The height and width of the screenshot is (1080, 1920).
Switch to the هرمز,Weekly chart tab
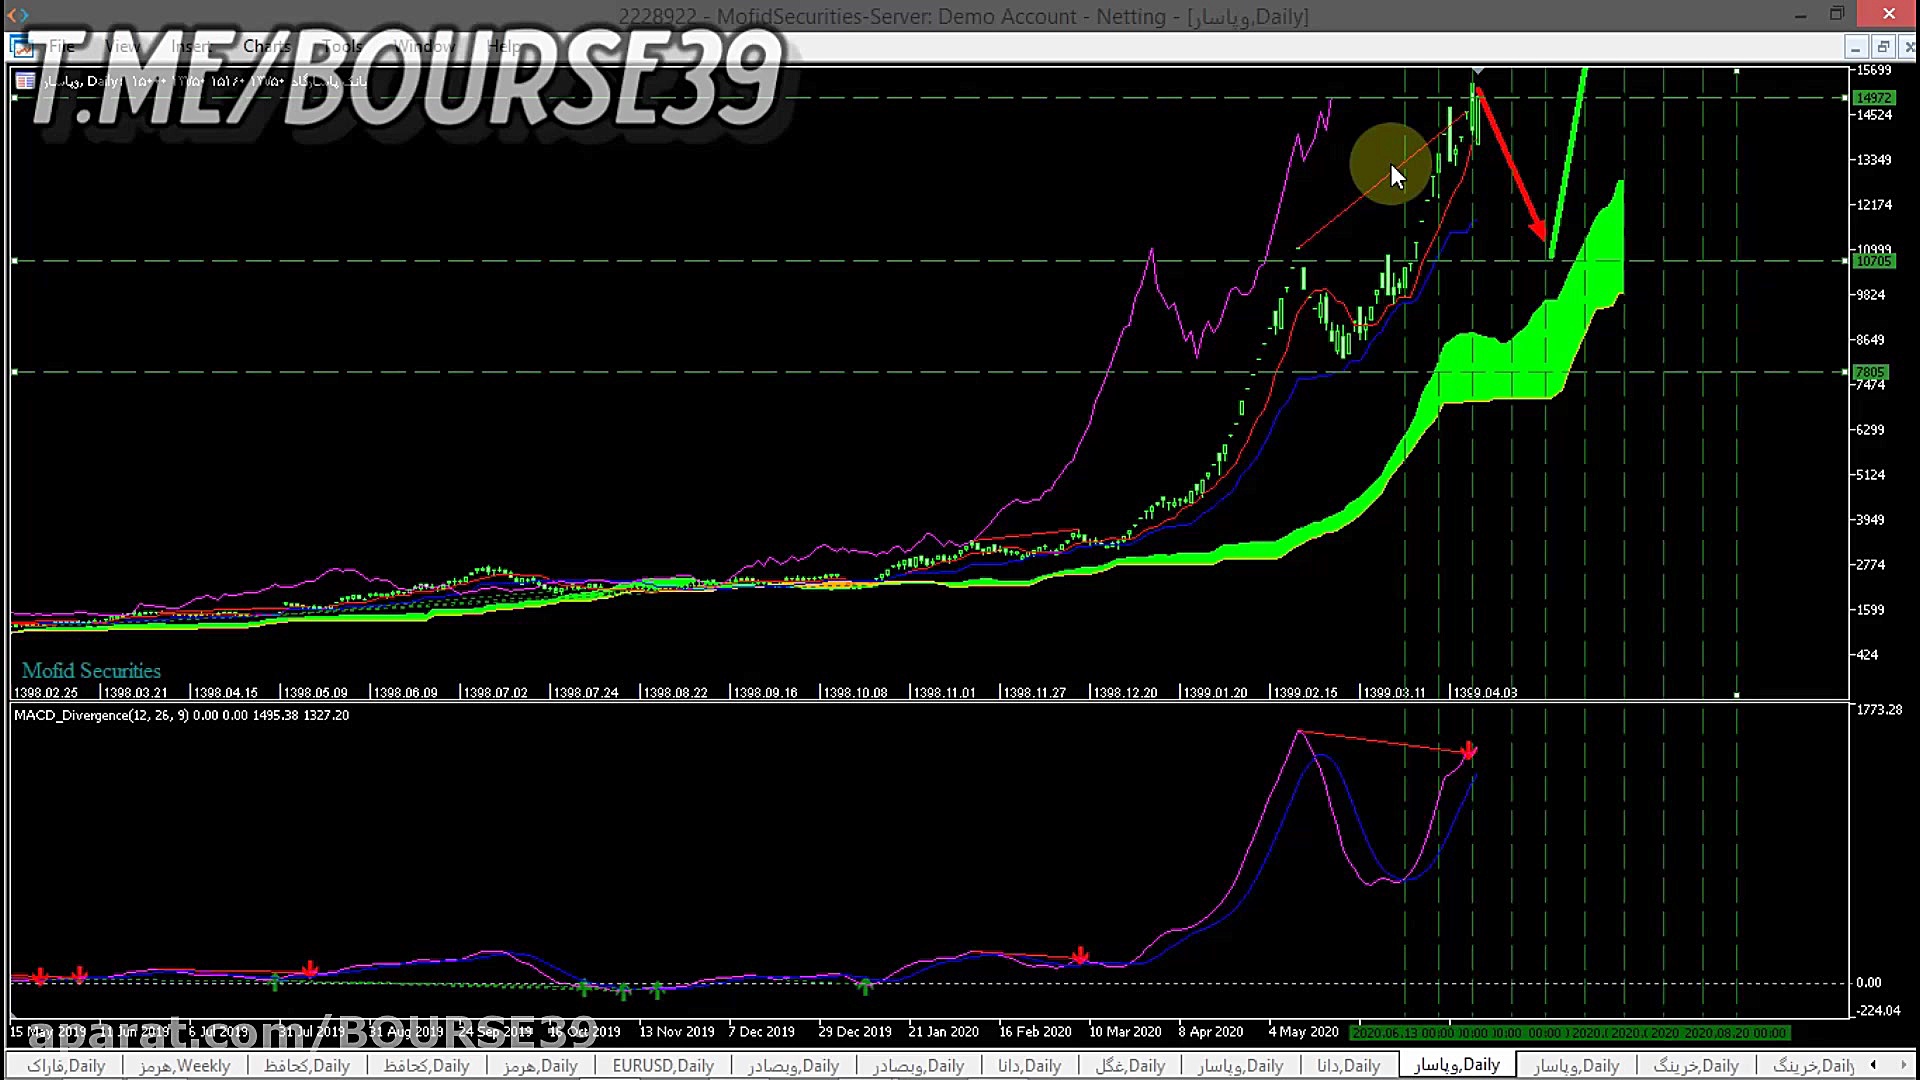pyautogui.click(x=184, y=1065)
